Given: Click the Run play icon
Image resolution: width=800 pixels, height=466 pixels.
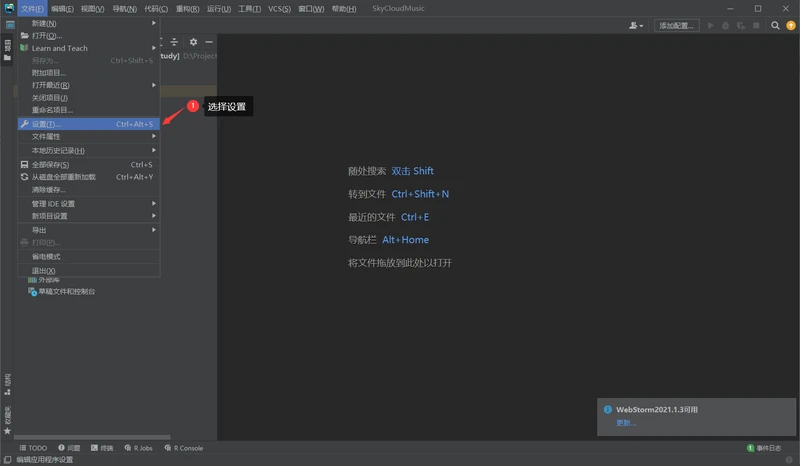Looking at the screenshot, I should [710, 26].
